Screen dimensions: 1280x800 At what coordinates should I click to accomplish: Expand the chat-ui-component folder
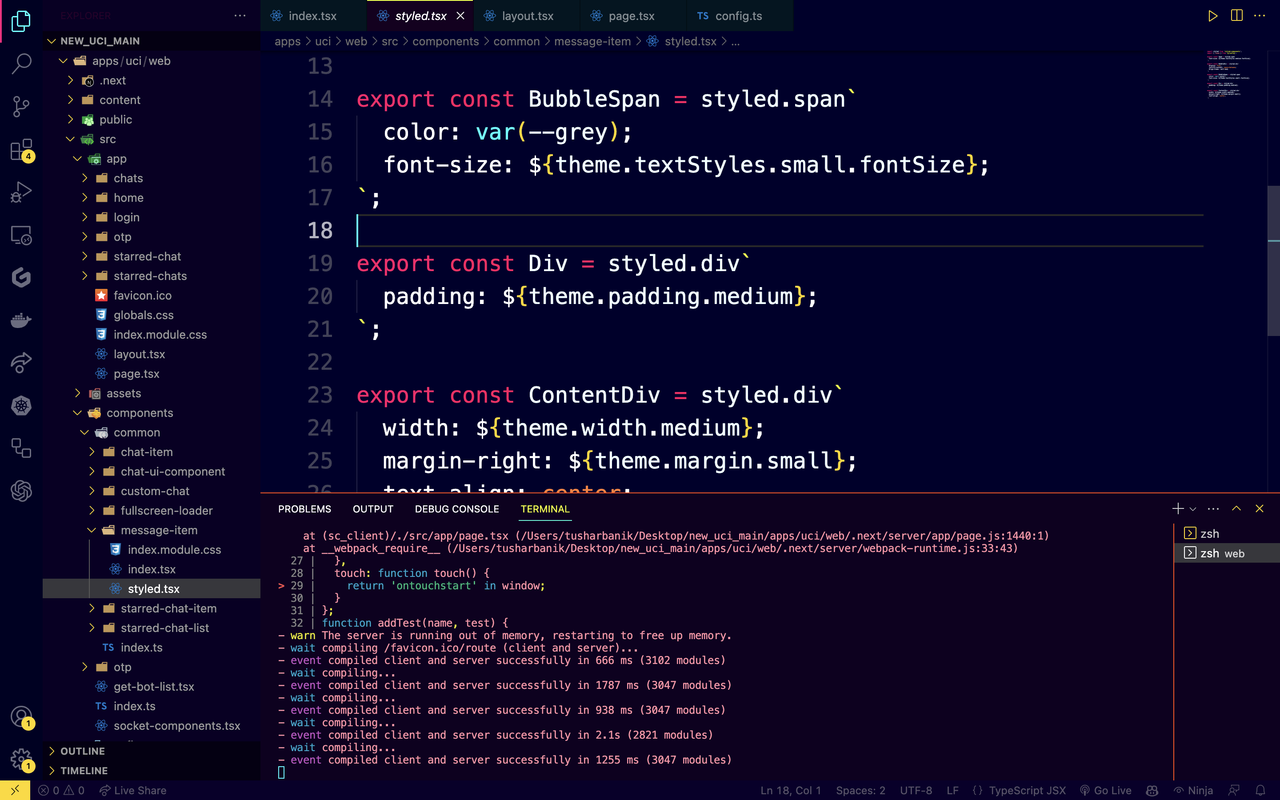(x=152, y=472)
